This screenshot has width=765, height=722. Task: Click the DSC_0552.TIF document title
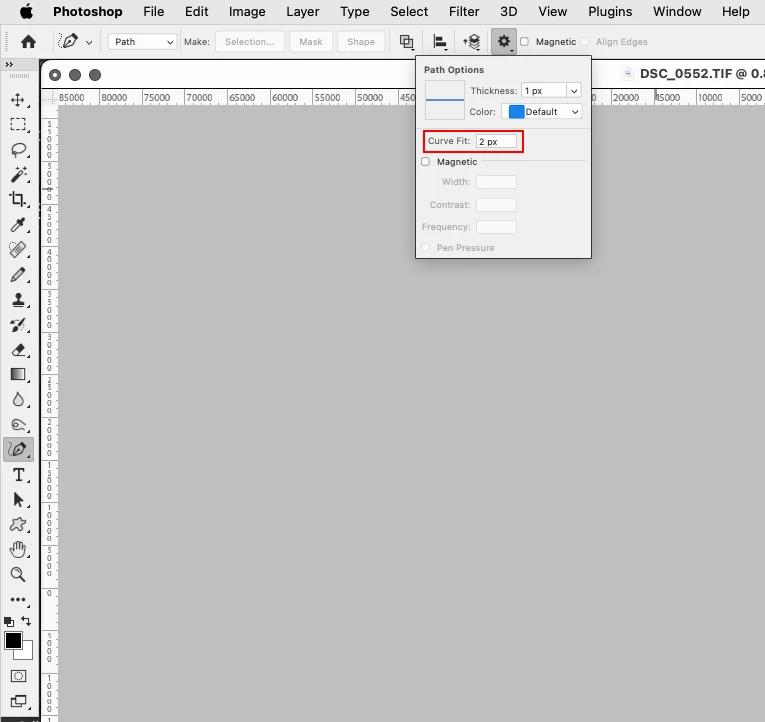tap(703, 74)
